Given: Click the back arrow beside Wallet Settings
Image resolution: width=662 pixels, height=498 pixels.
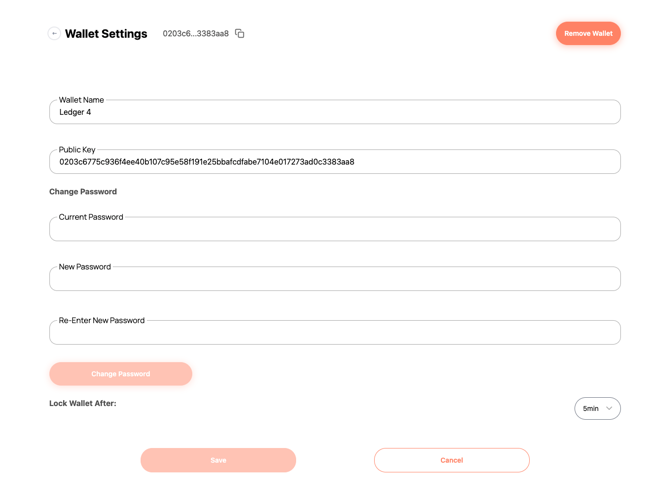Looking at the screenshot, I should pyautogui.click(x=54, y=34).
